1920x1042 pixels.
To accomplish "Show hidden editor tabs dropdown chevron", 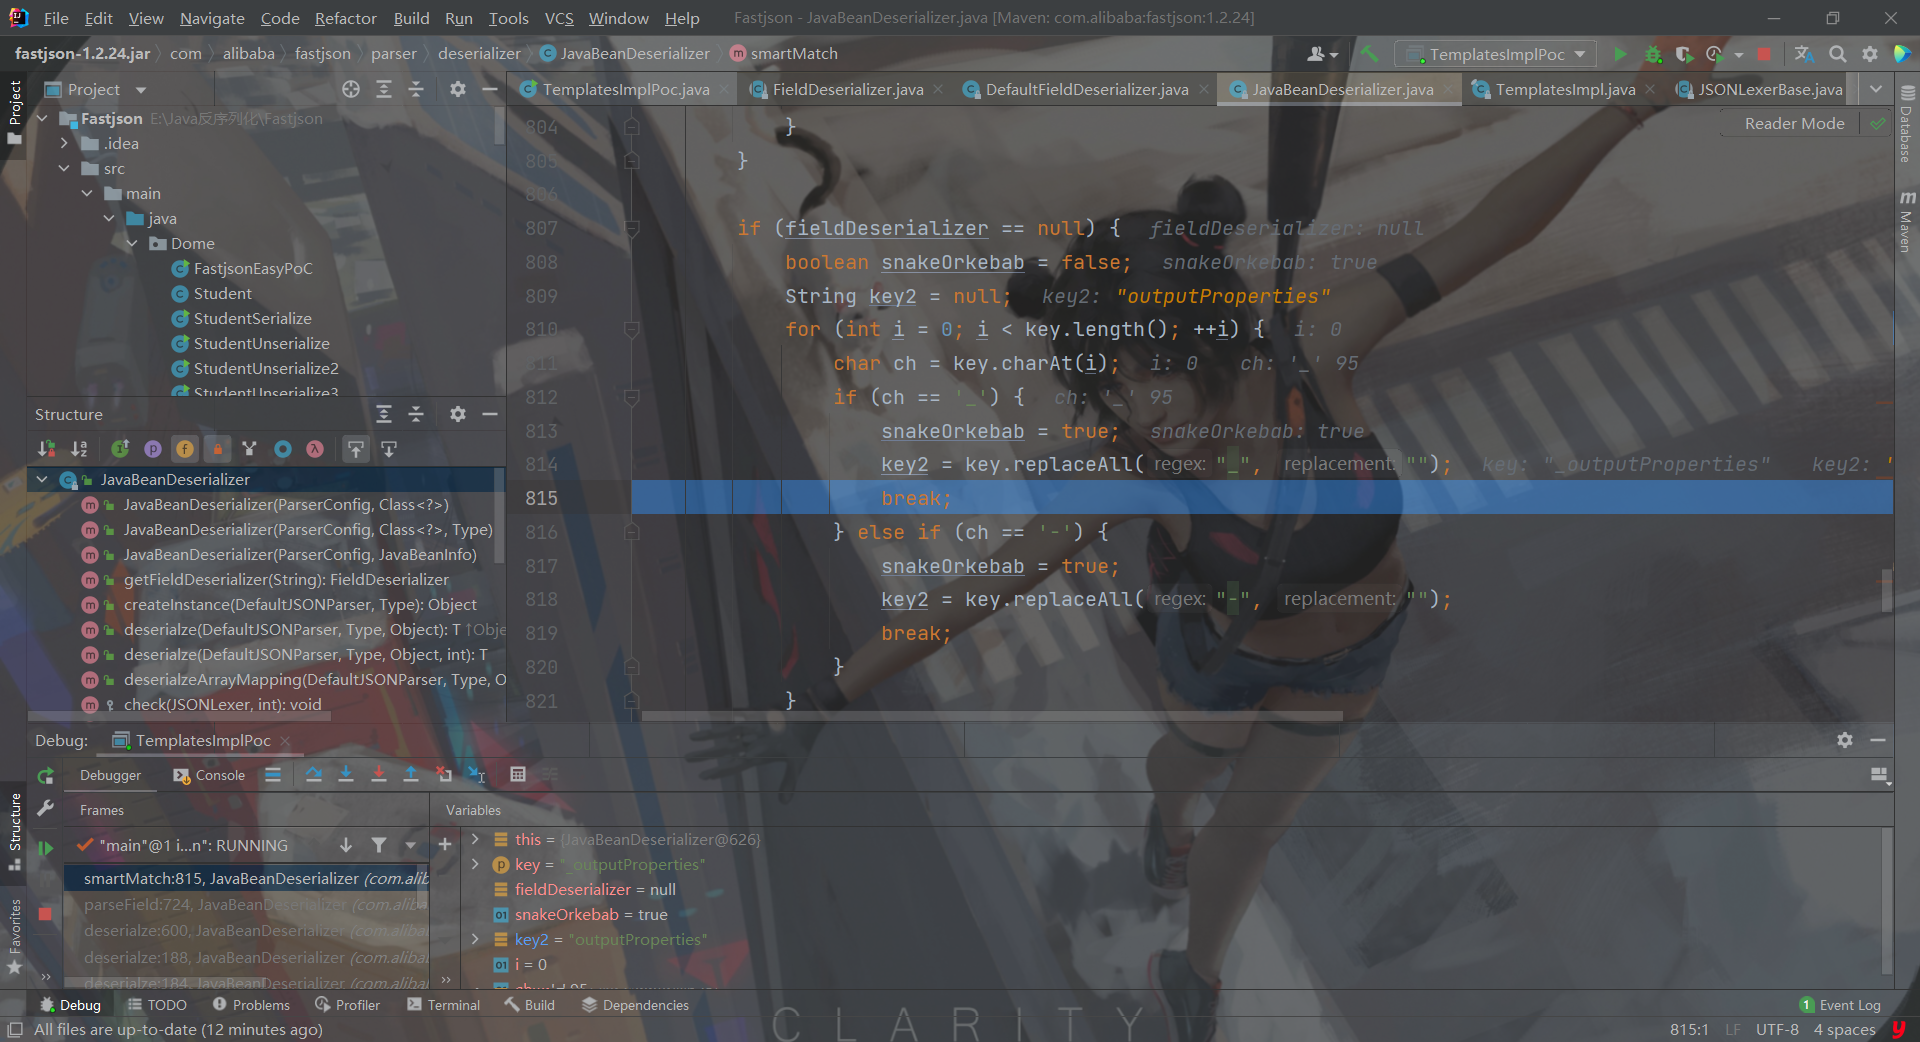I will coord(1876,89).
